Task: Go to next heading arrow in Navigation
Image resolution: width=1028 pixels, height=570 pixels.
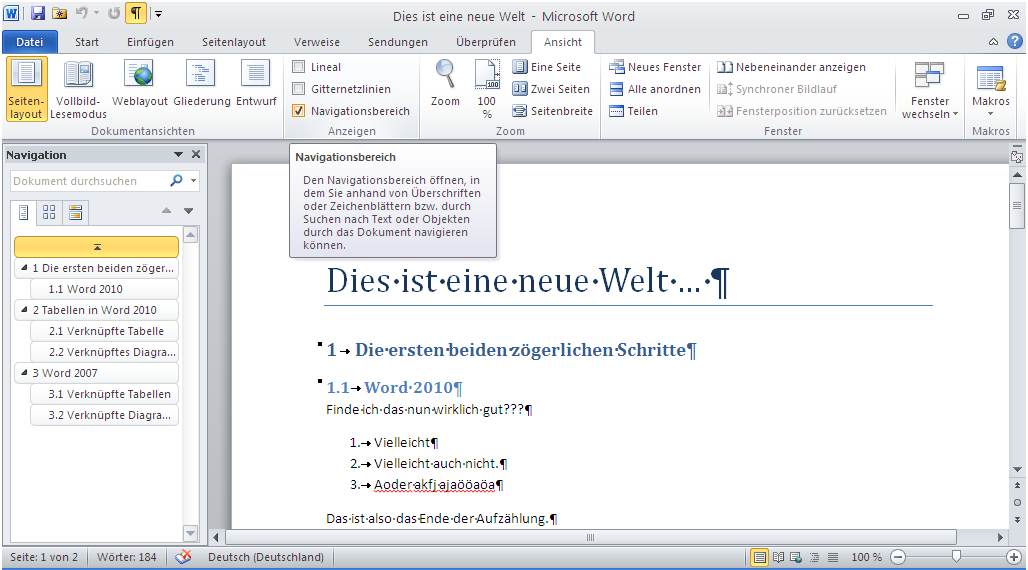Action: pos(189,211)
